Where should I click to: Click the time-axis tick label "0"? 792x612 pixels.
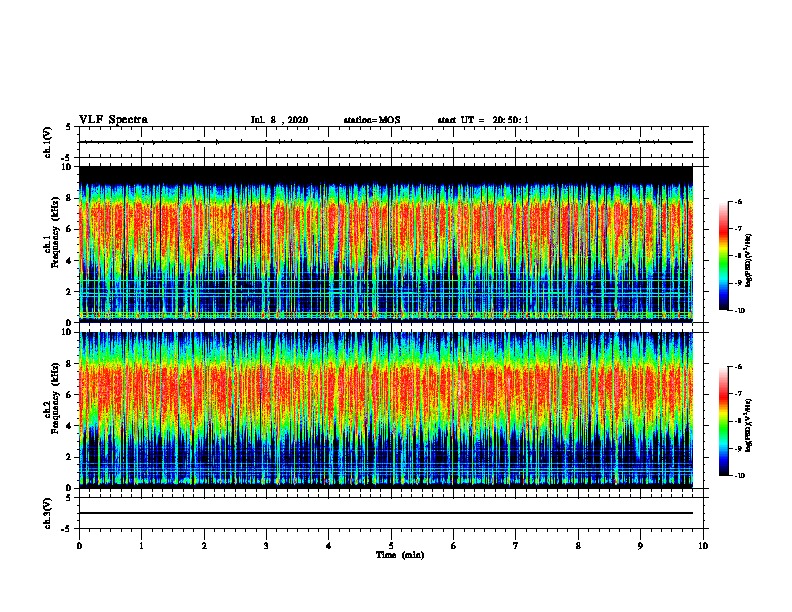[79, 546]
